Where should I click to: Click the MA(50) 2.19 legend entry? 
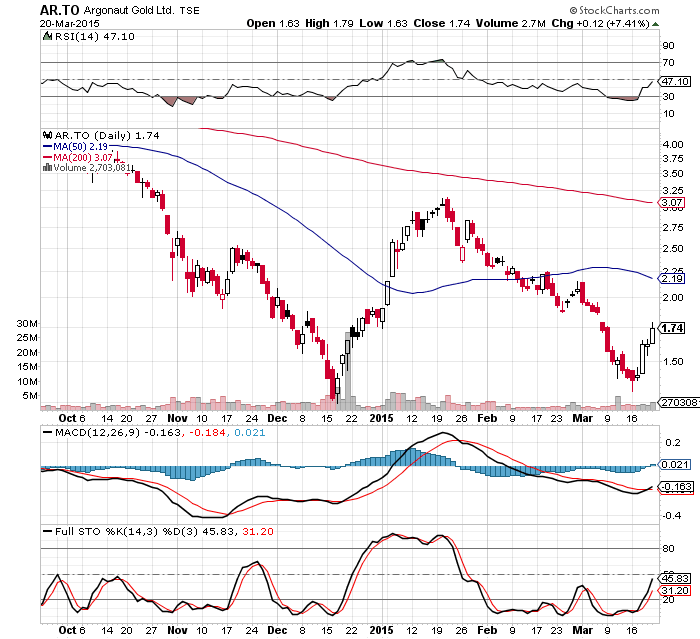tap(80, 146)
